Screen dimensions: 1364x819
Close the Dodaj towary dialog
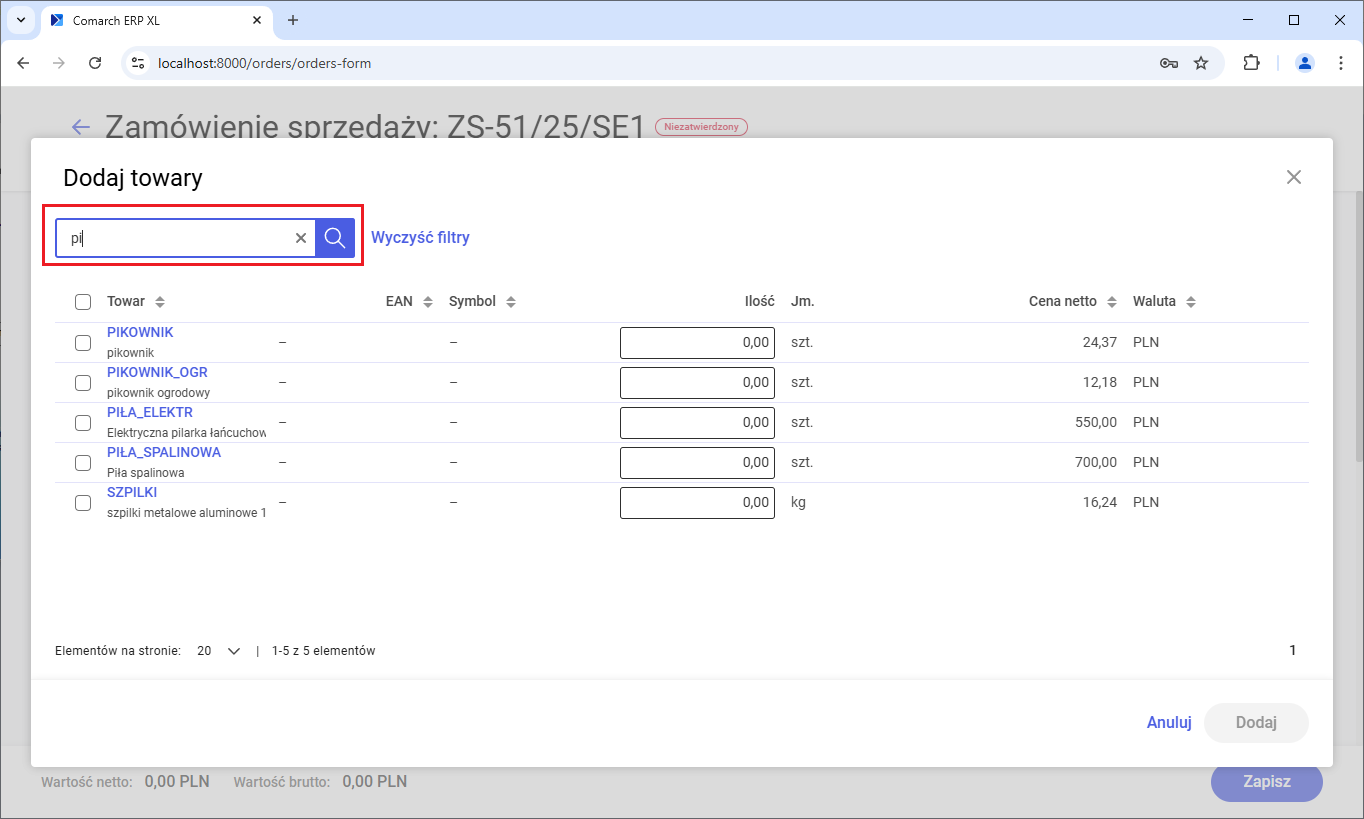click(1293, 177)
